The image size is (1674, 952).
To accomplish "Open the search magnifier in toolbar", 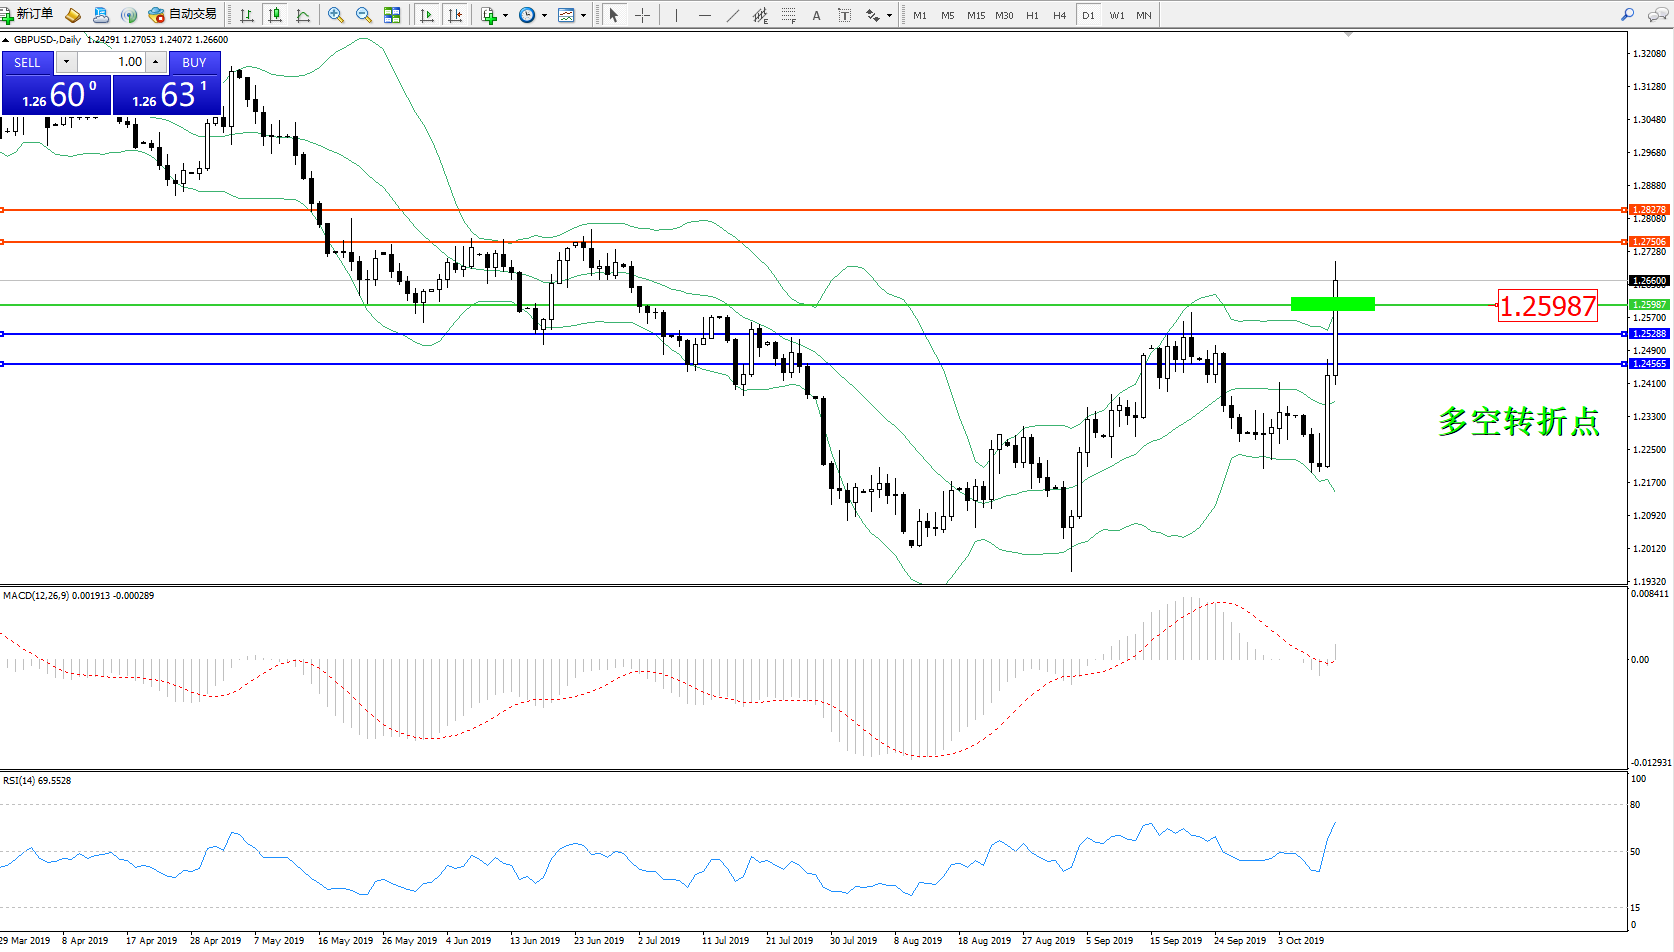I will [1627, 15].
